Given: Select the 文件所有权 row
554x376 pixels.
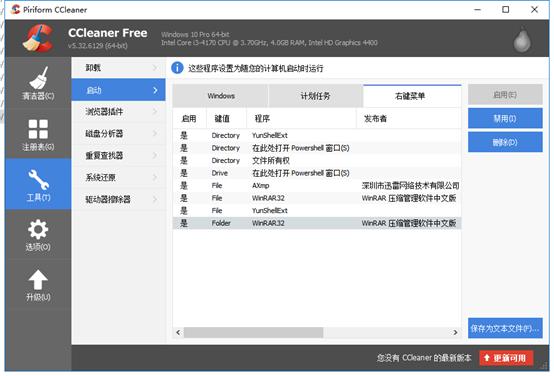Looking at the screenshot, I should (x=317, y=160).
